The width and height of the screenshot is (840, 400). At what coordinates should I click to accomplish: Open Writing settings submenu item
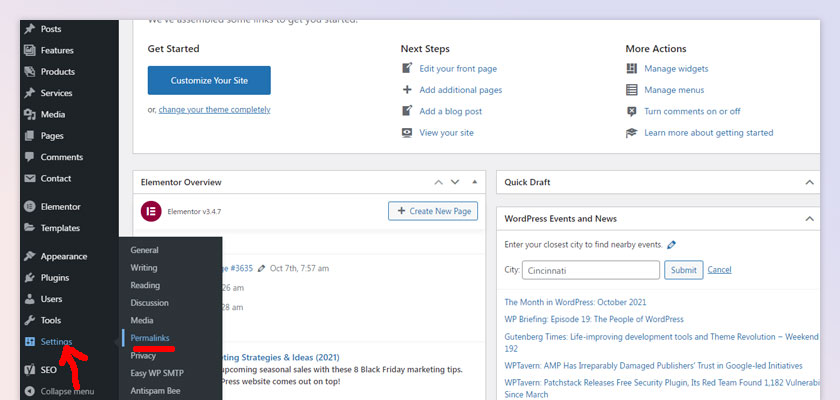(x=144, y=268)
